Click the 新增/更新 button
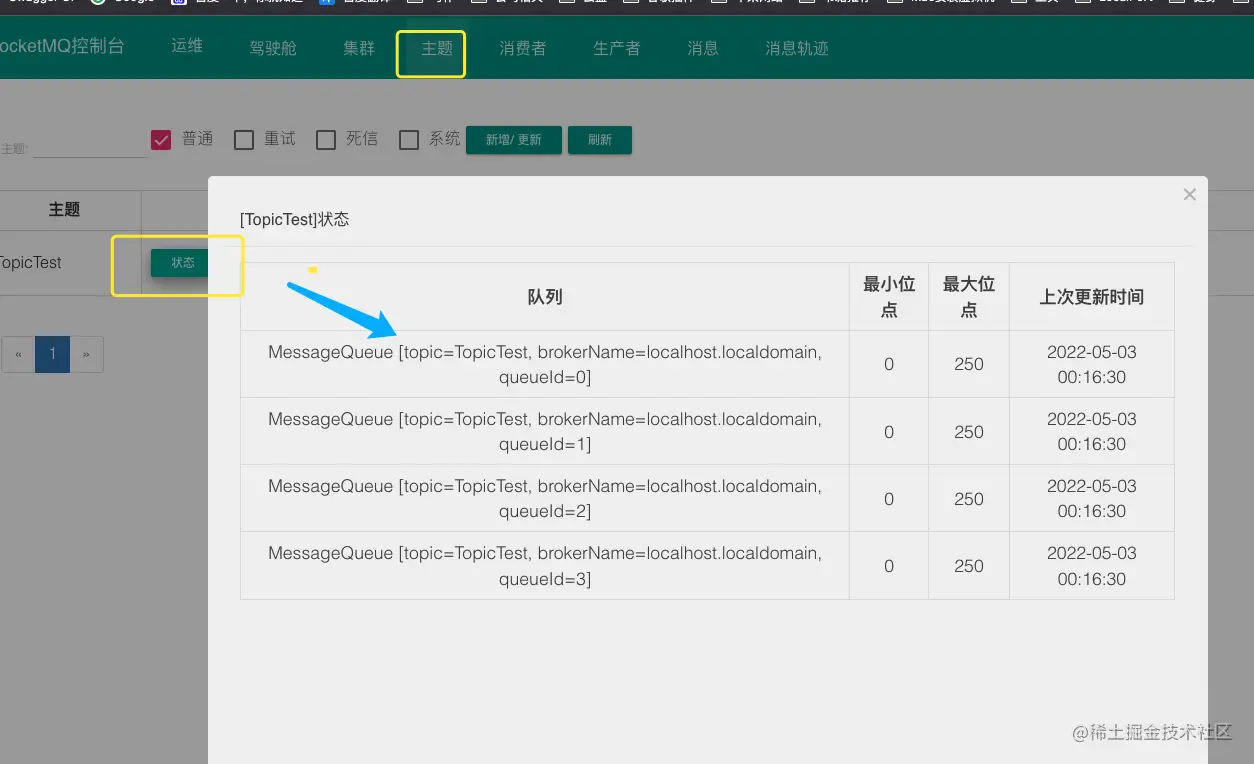1254x764 pixels. tap(514, 140)
